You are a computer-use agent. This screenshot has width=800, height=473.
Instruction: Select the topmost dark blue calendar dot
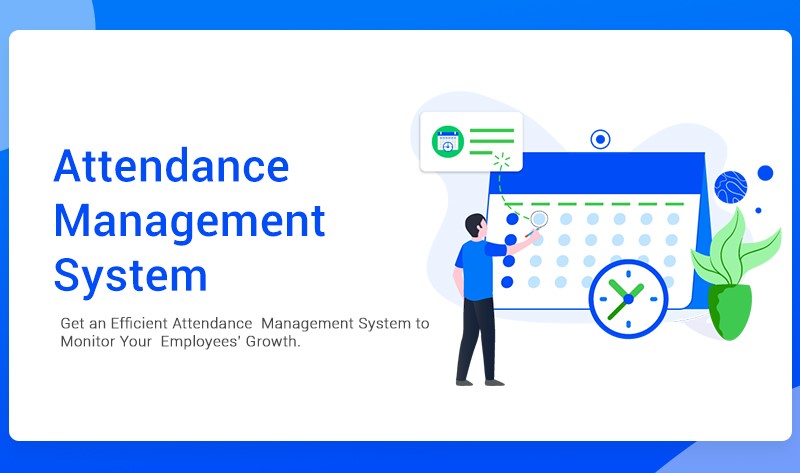click(x=511, y=219)
